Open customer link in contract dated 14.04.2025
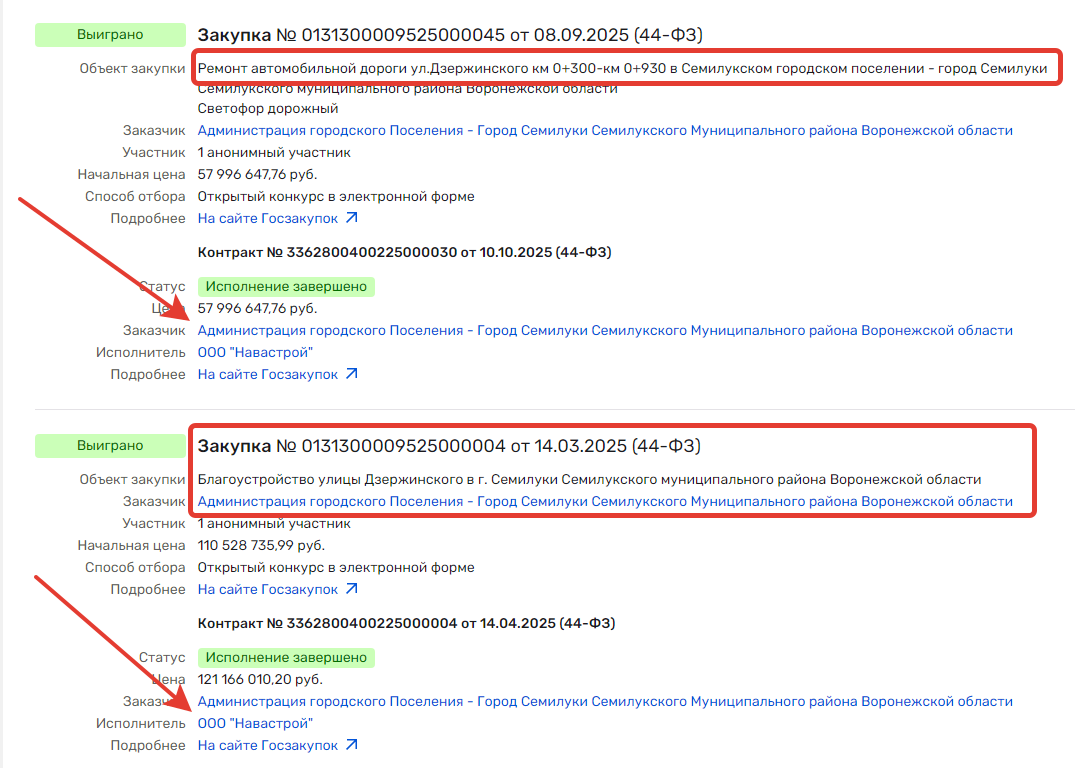 pyautogui.click(x=604, y=701)
